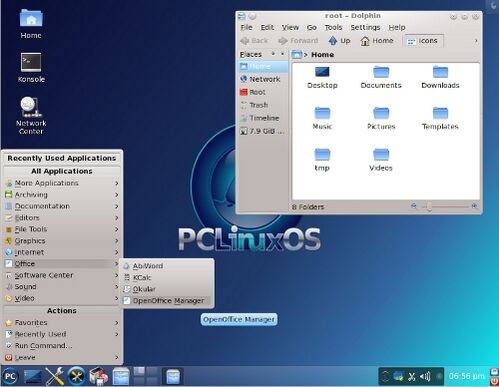Viewport: 499px width, 387px height.
Task: Click the volume speaker icon in the system tray
Action: point(425,377)
